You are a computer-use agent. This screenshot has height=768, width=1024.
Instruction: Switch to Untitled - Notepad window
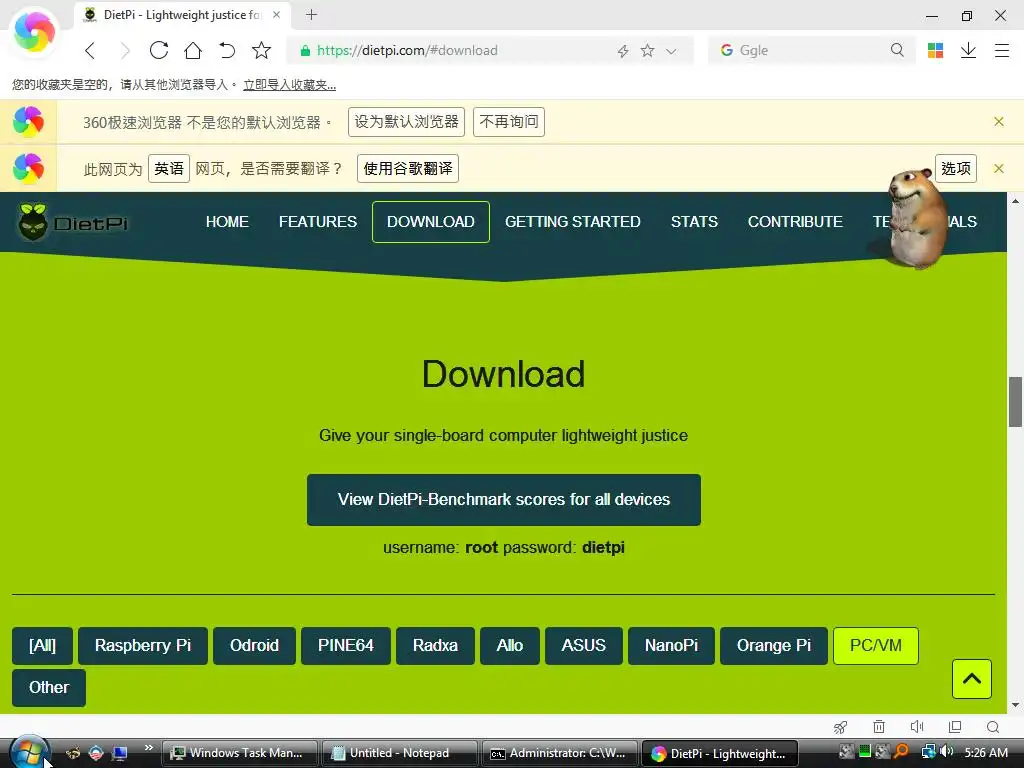[400, 753]
